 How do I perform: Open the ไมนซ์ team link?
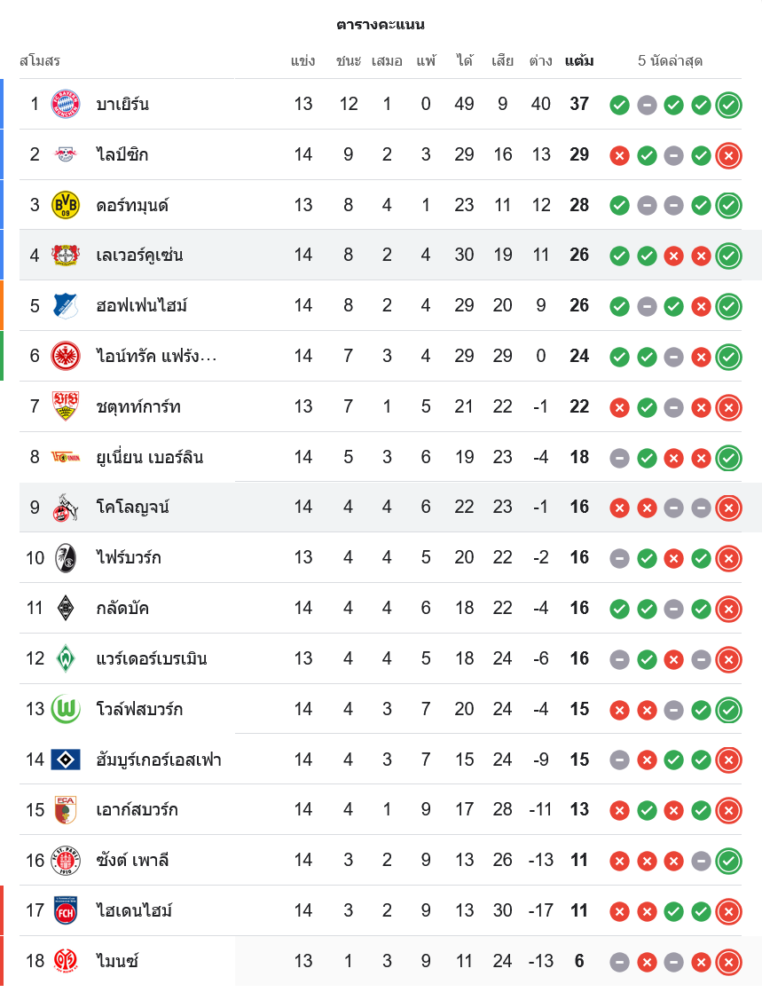[x=117, y=961]
